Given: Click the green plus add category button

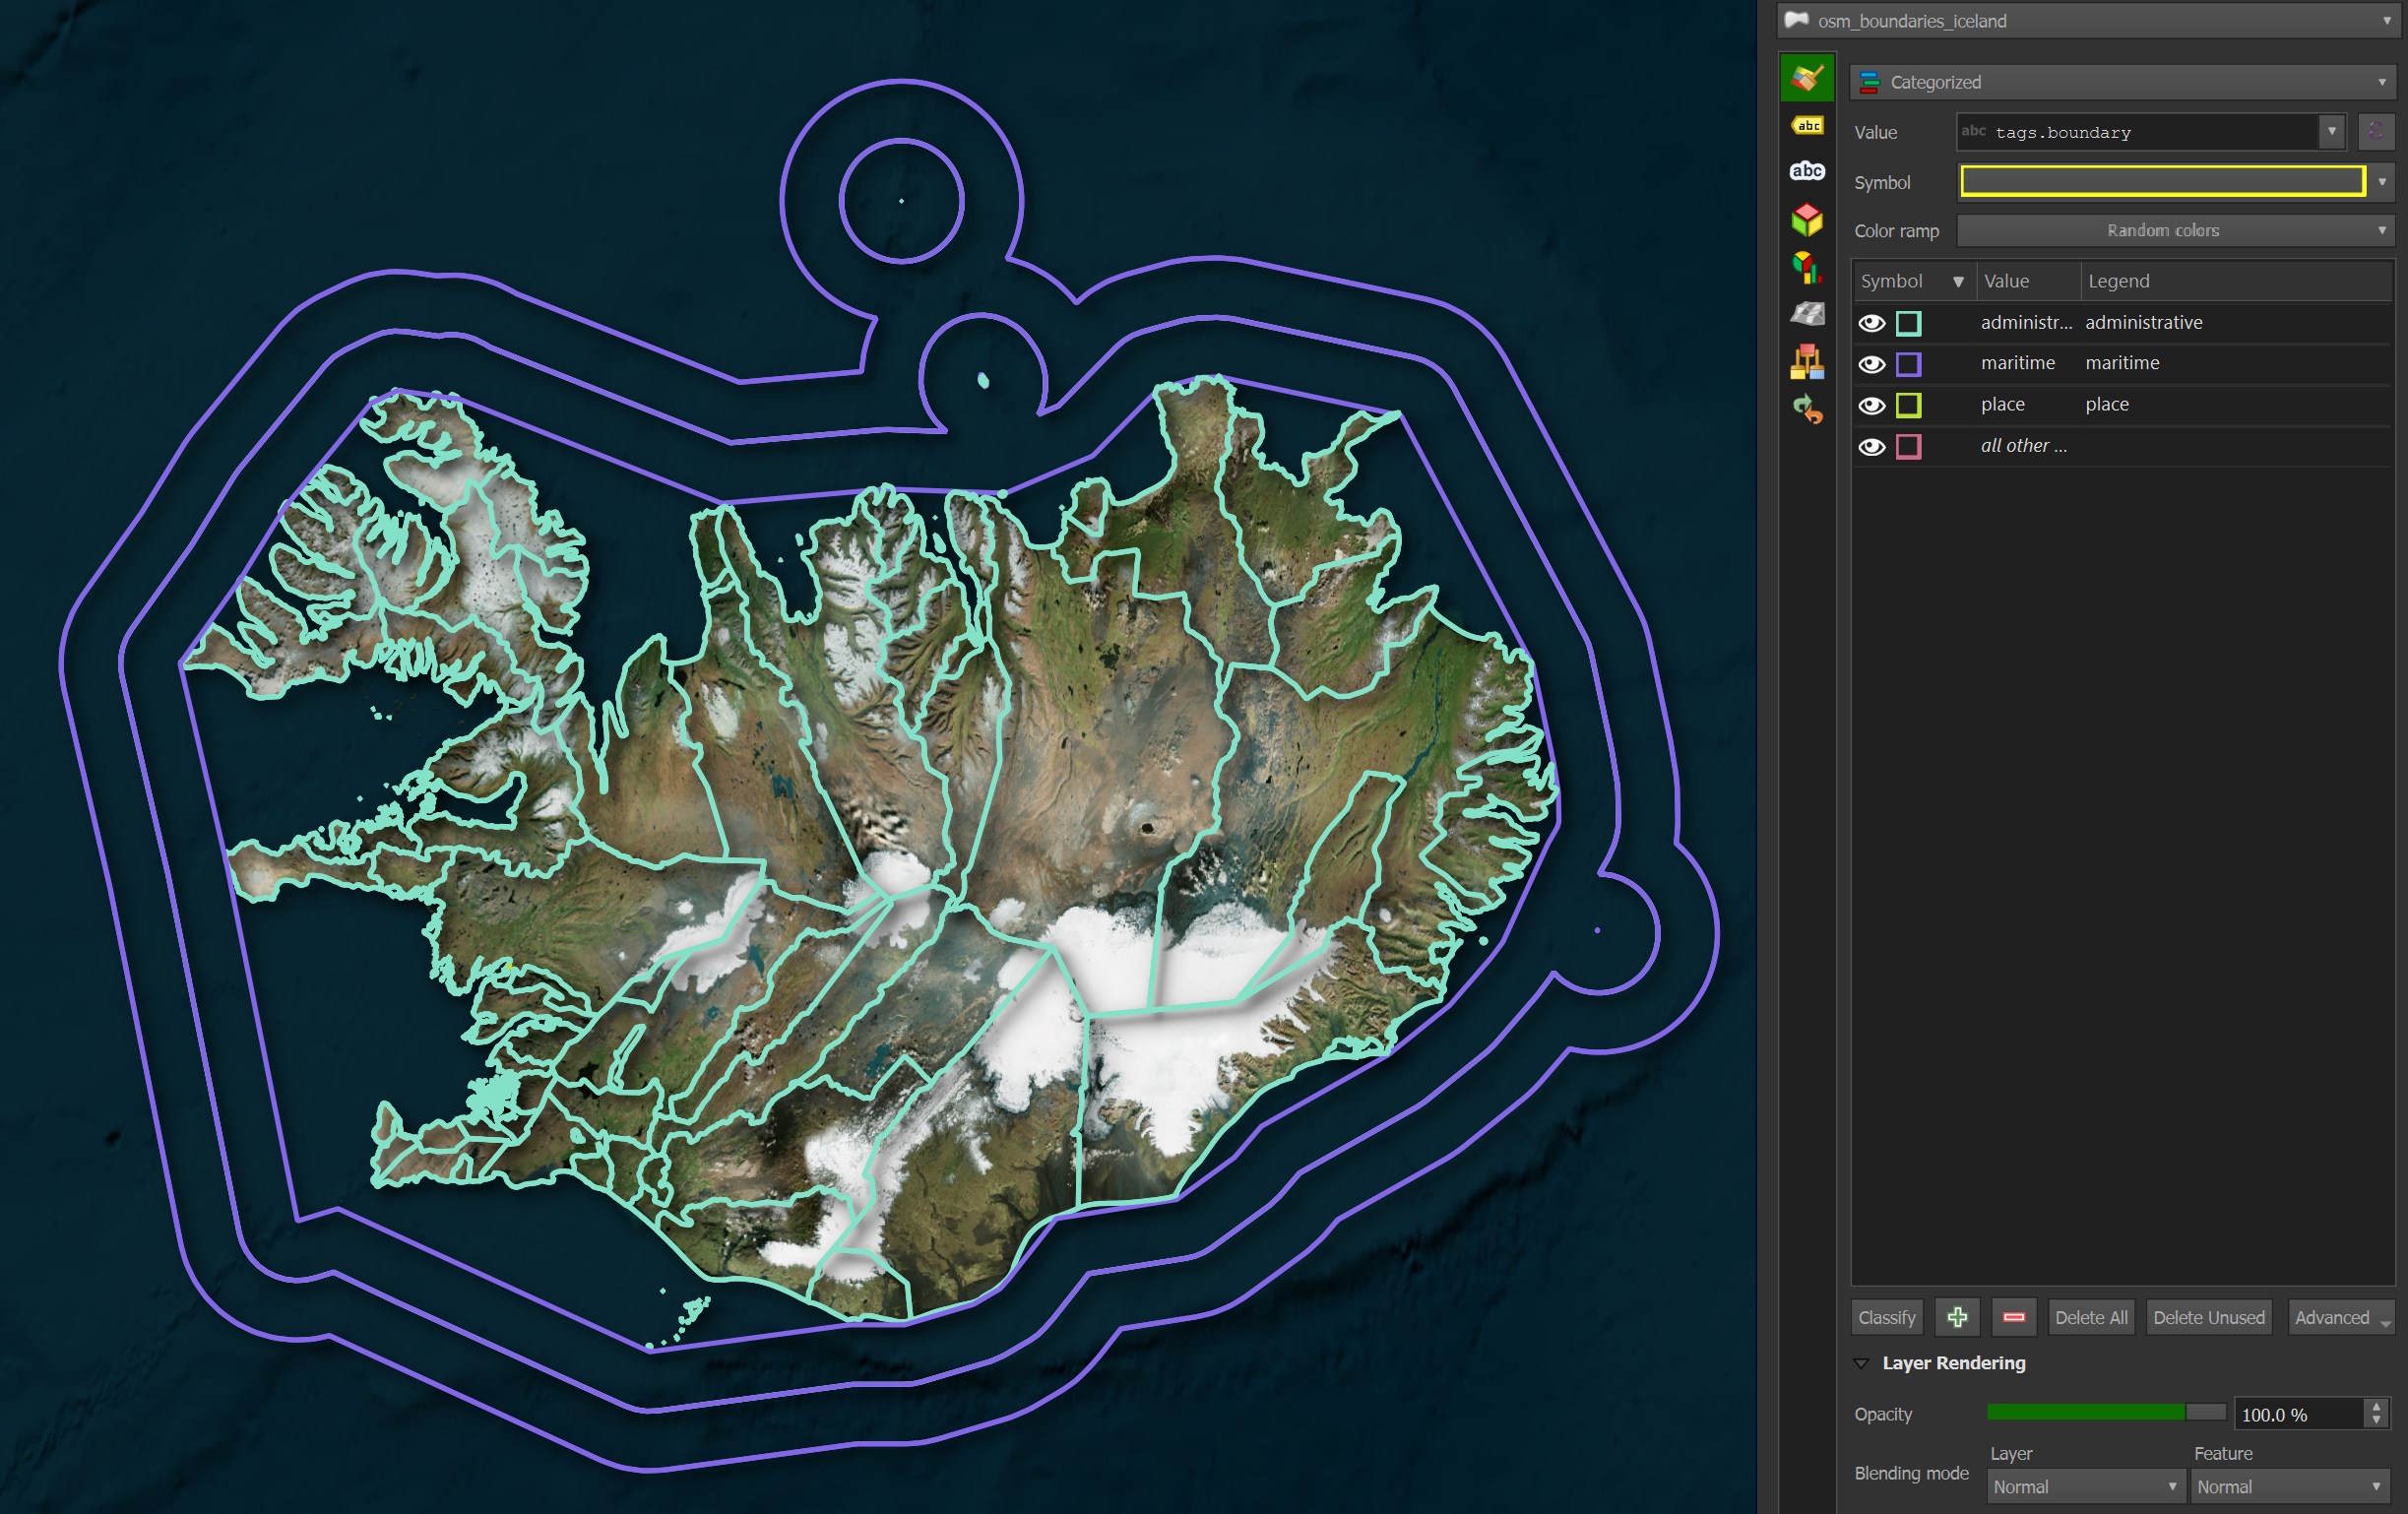Looking at the screenshot, I should click(1957, 1317).
